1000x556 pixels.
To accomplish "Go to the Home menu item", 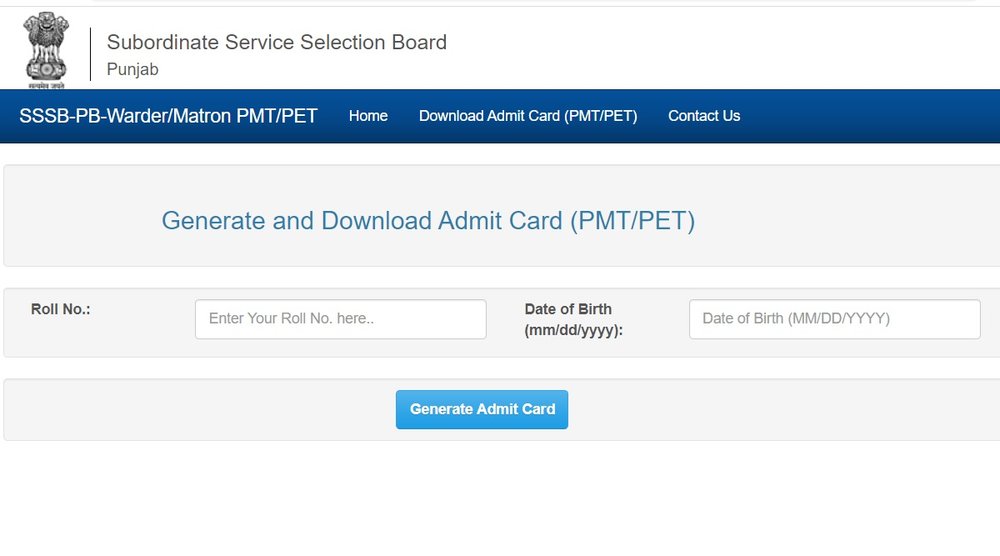I will tap(368, 116).
